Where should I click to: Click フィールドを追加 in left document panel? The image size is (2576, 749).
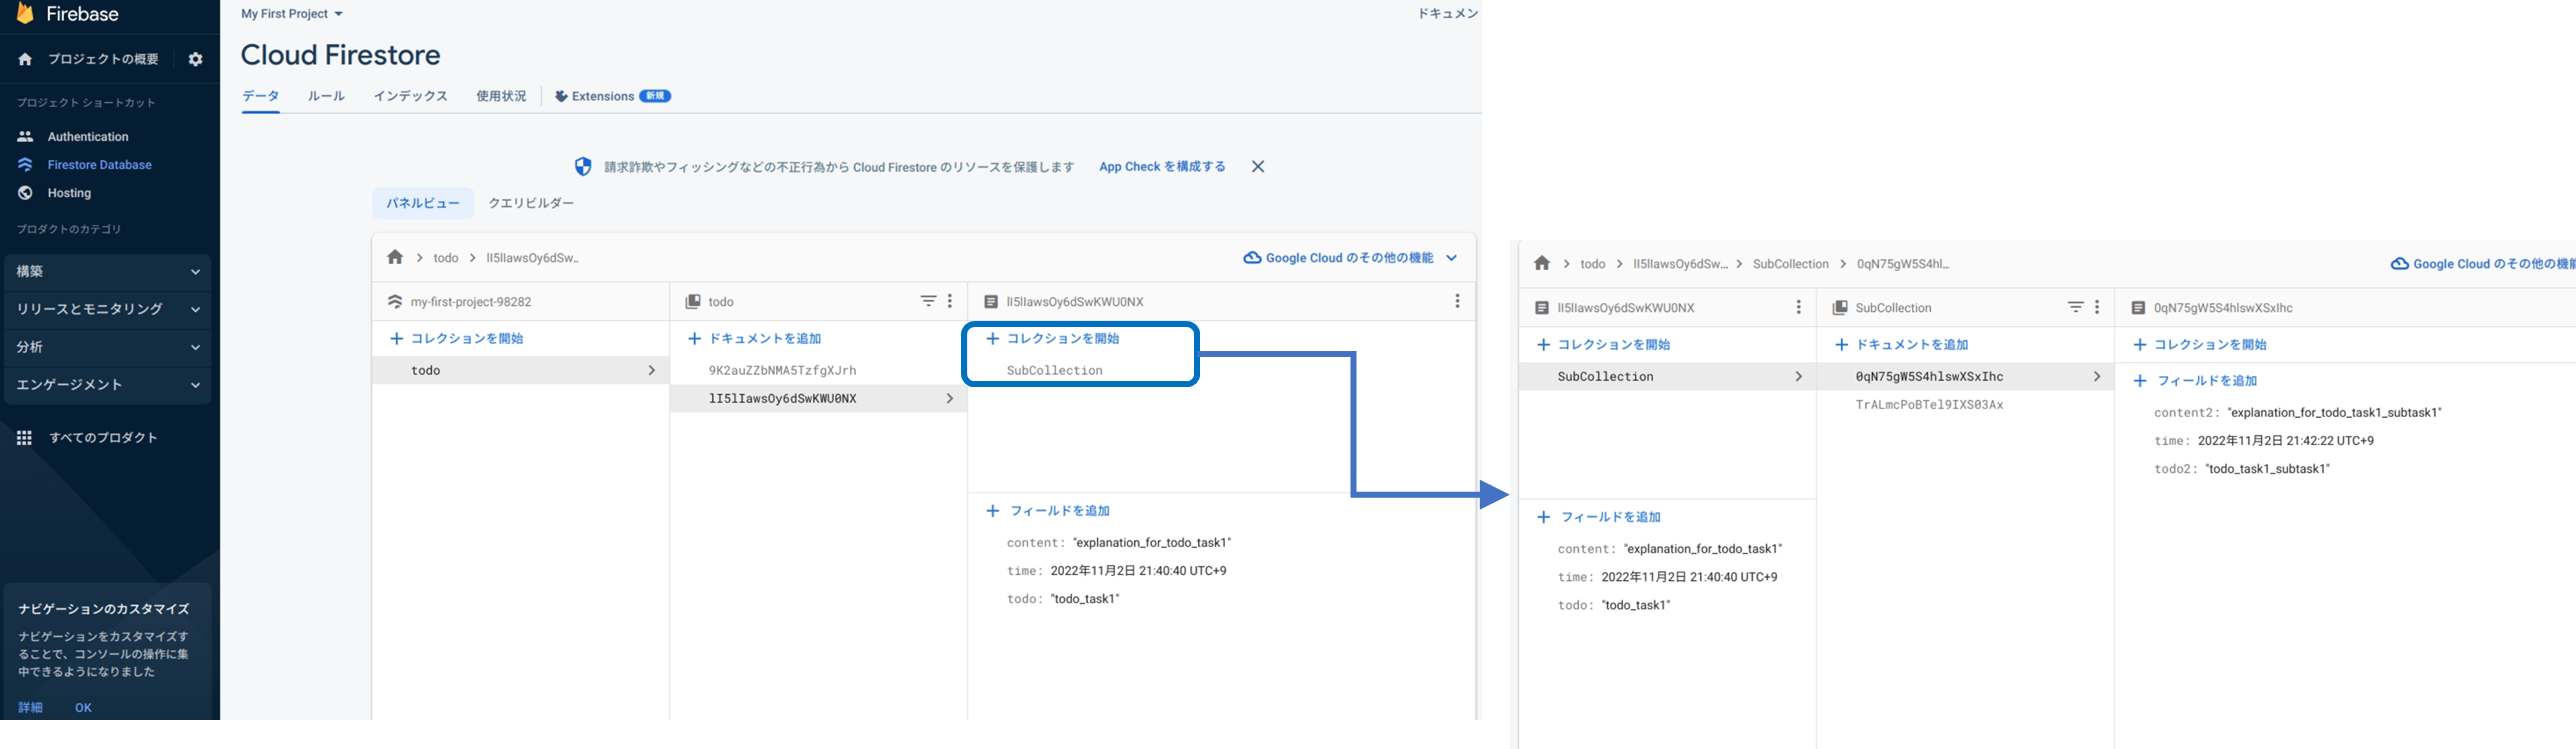(x=1048, y=511)
